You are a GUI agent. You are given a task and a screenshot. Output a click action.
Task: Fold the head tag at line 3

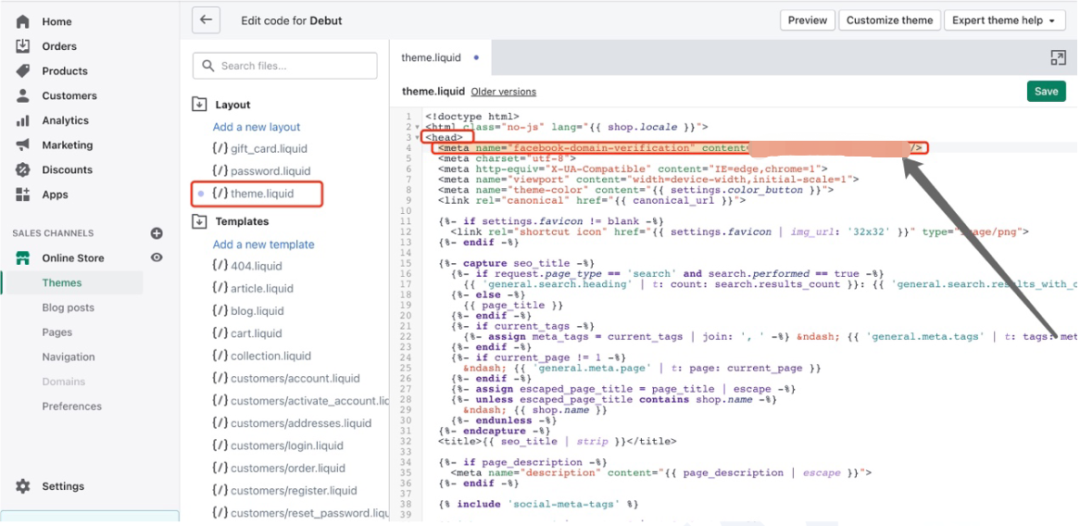tap(417, 138)
